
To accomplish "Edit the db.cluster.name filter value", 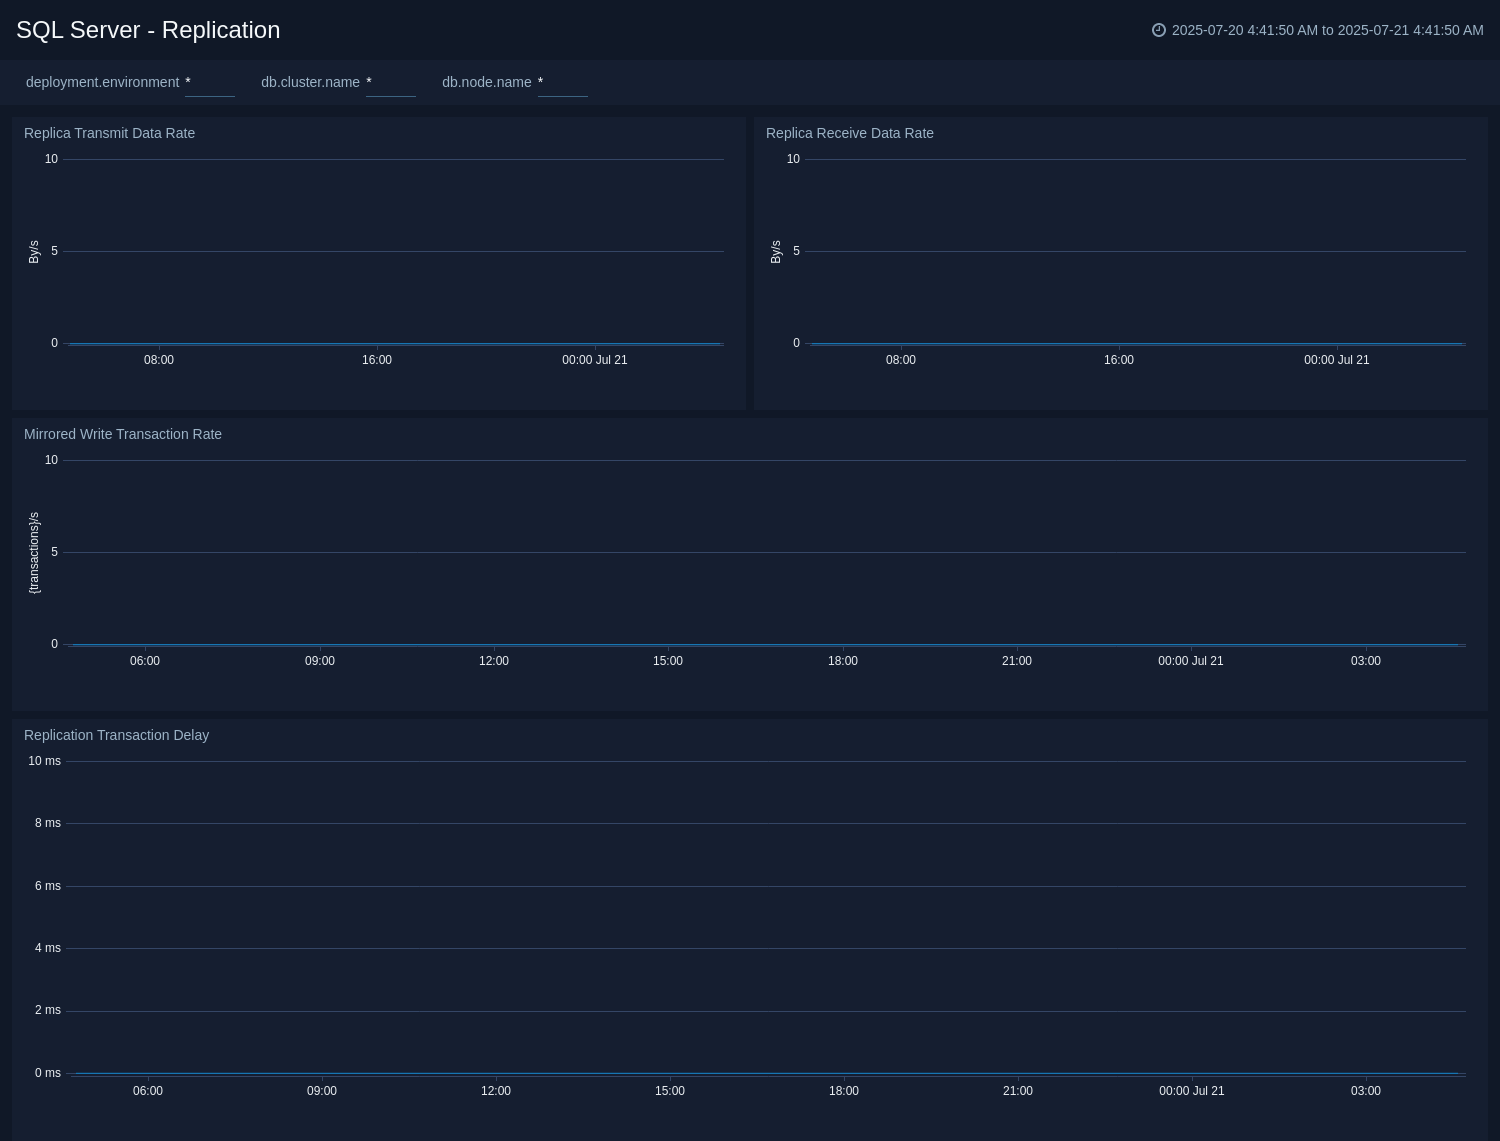I will tap(391, 82).
